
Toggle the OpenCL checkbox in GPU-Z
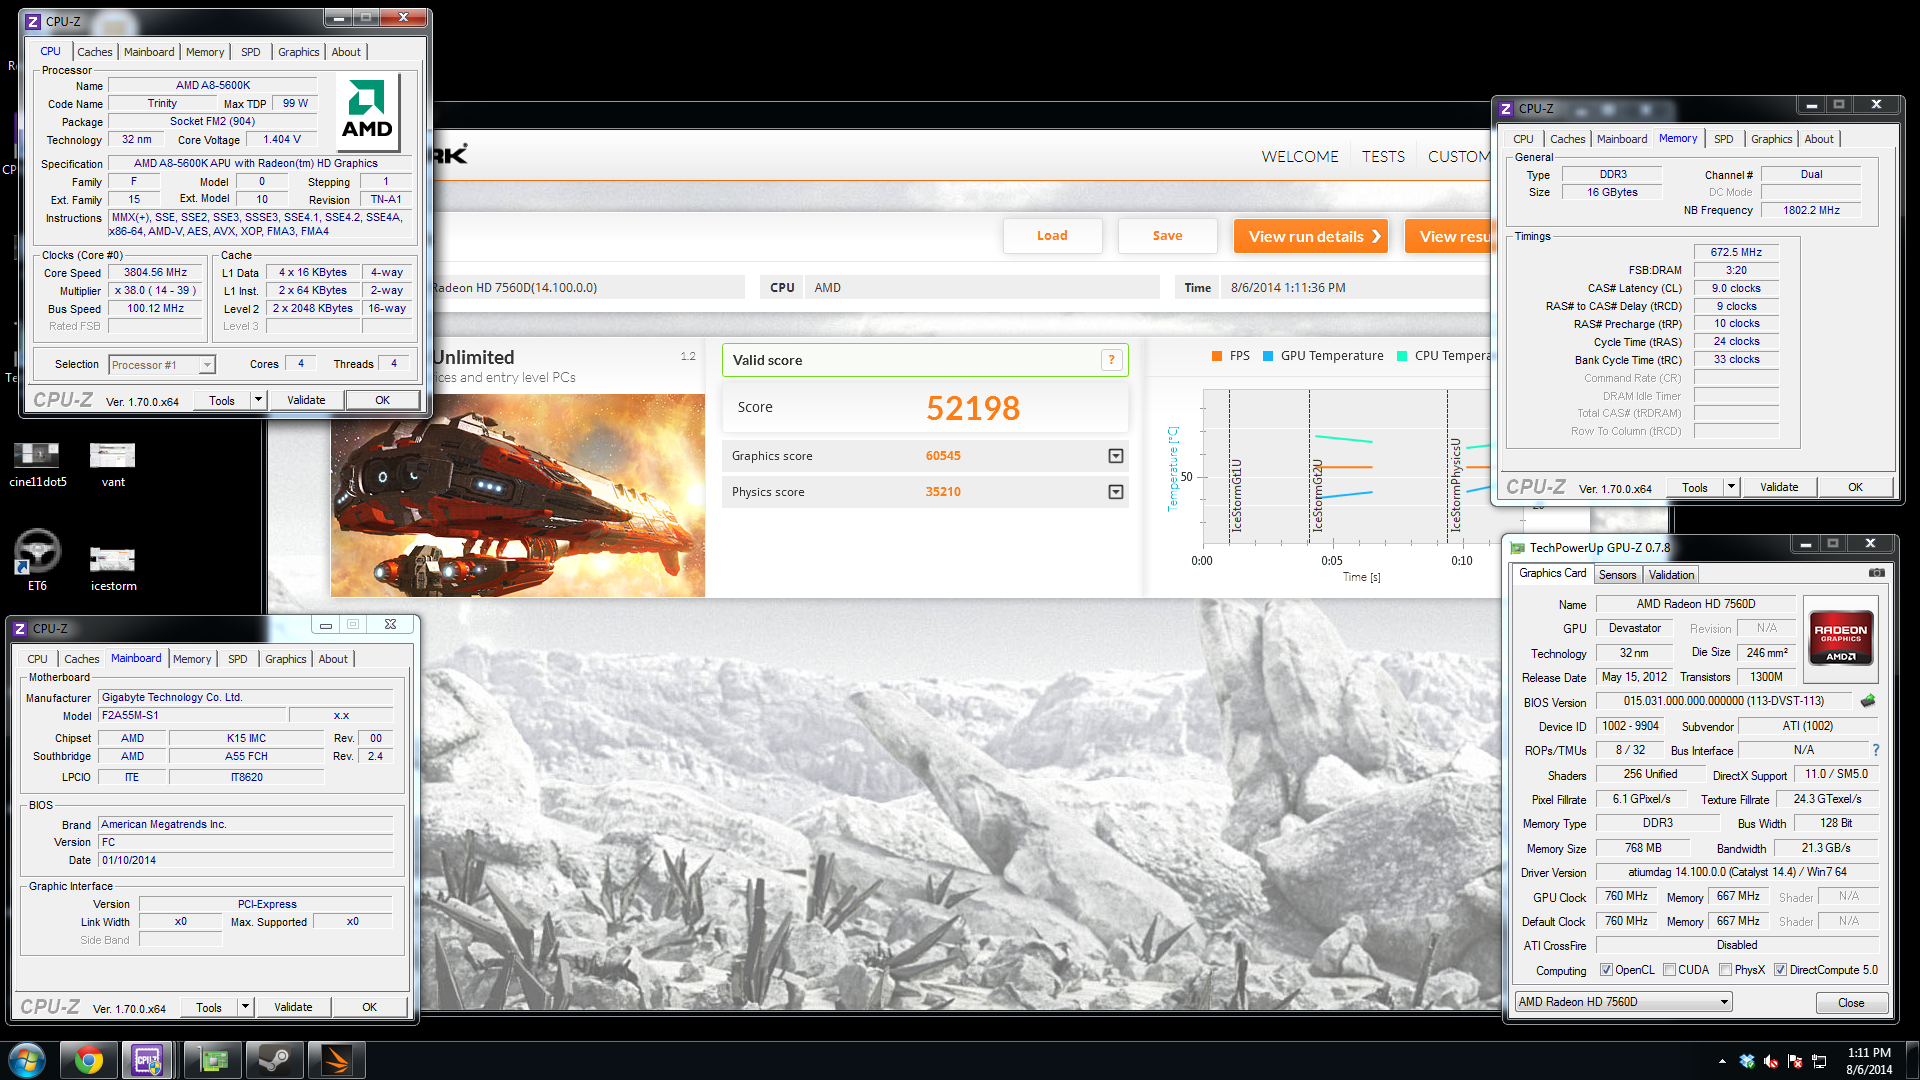coord(1606,970)
